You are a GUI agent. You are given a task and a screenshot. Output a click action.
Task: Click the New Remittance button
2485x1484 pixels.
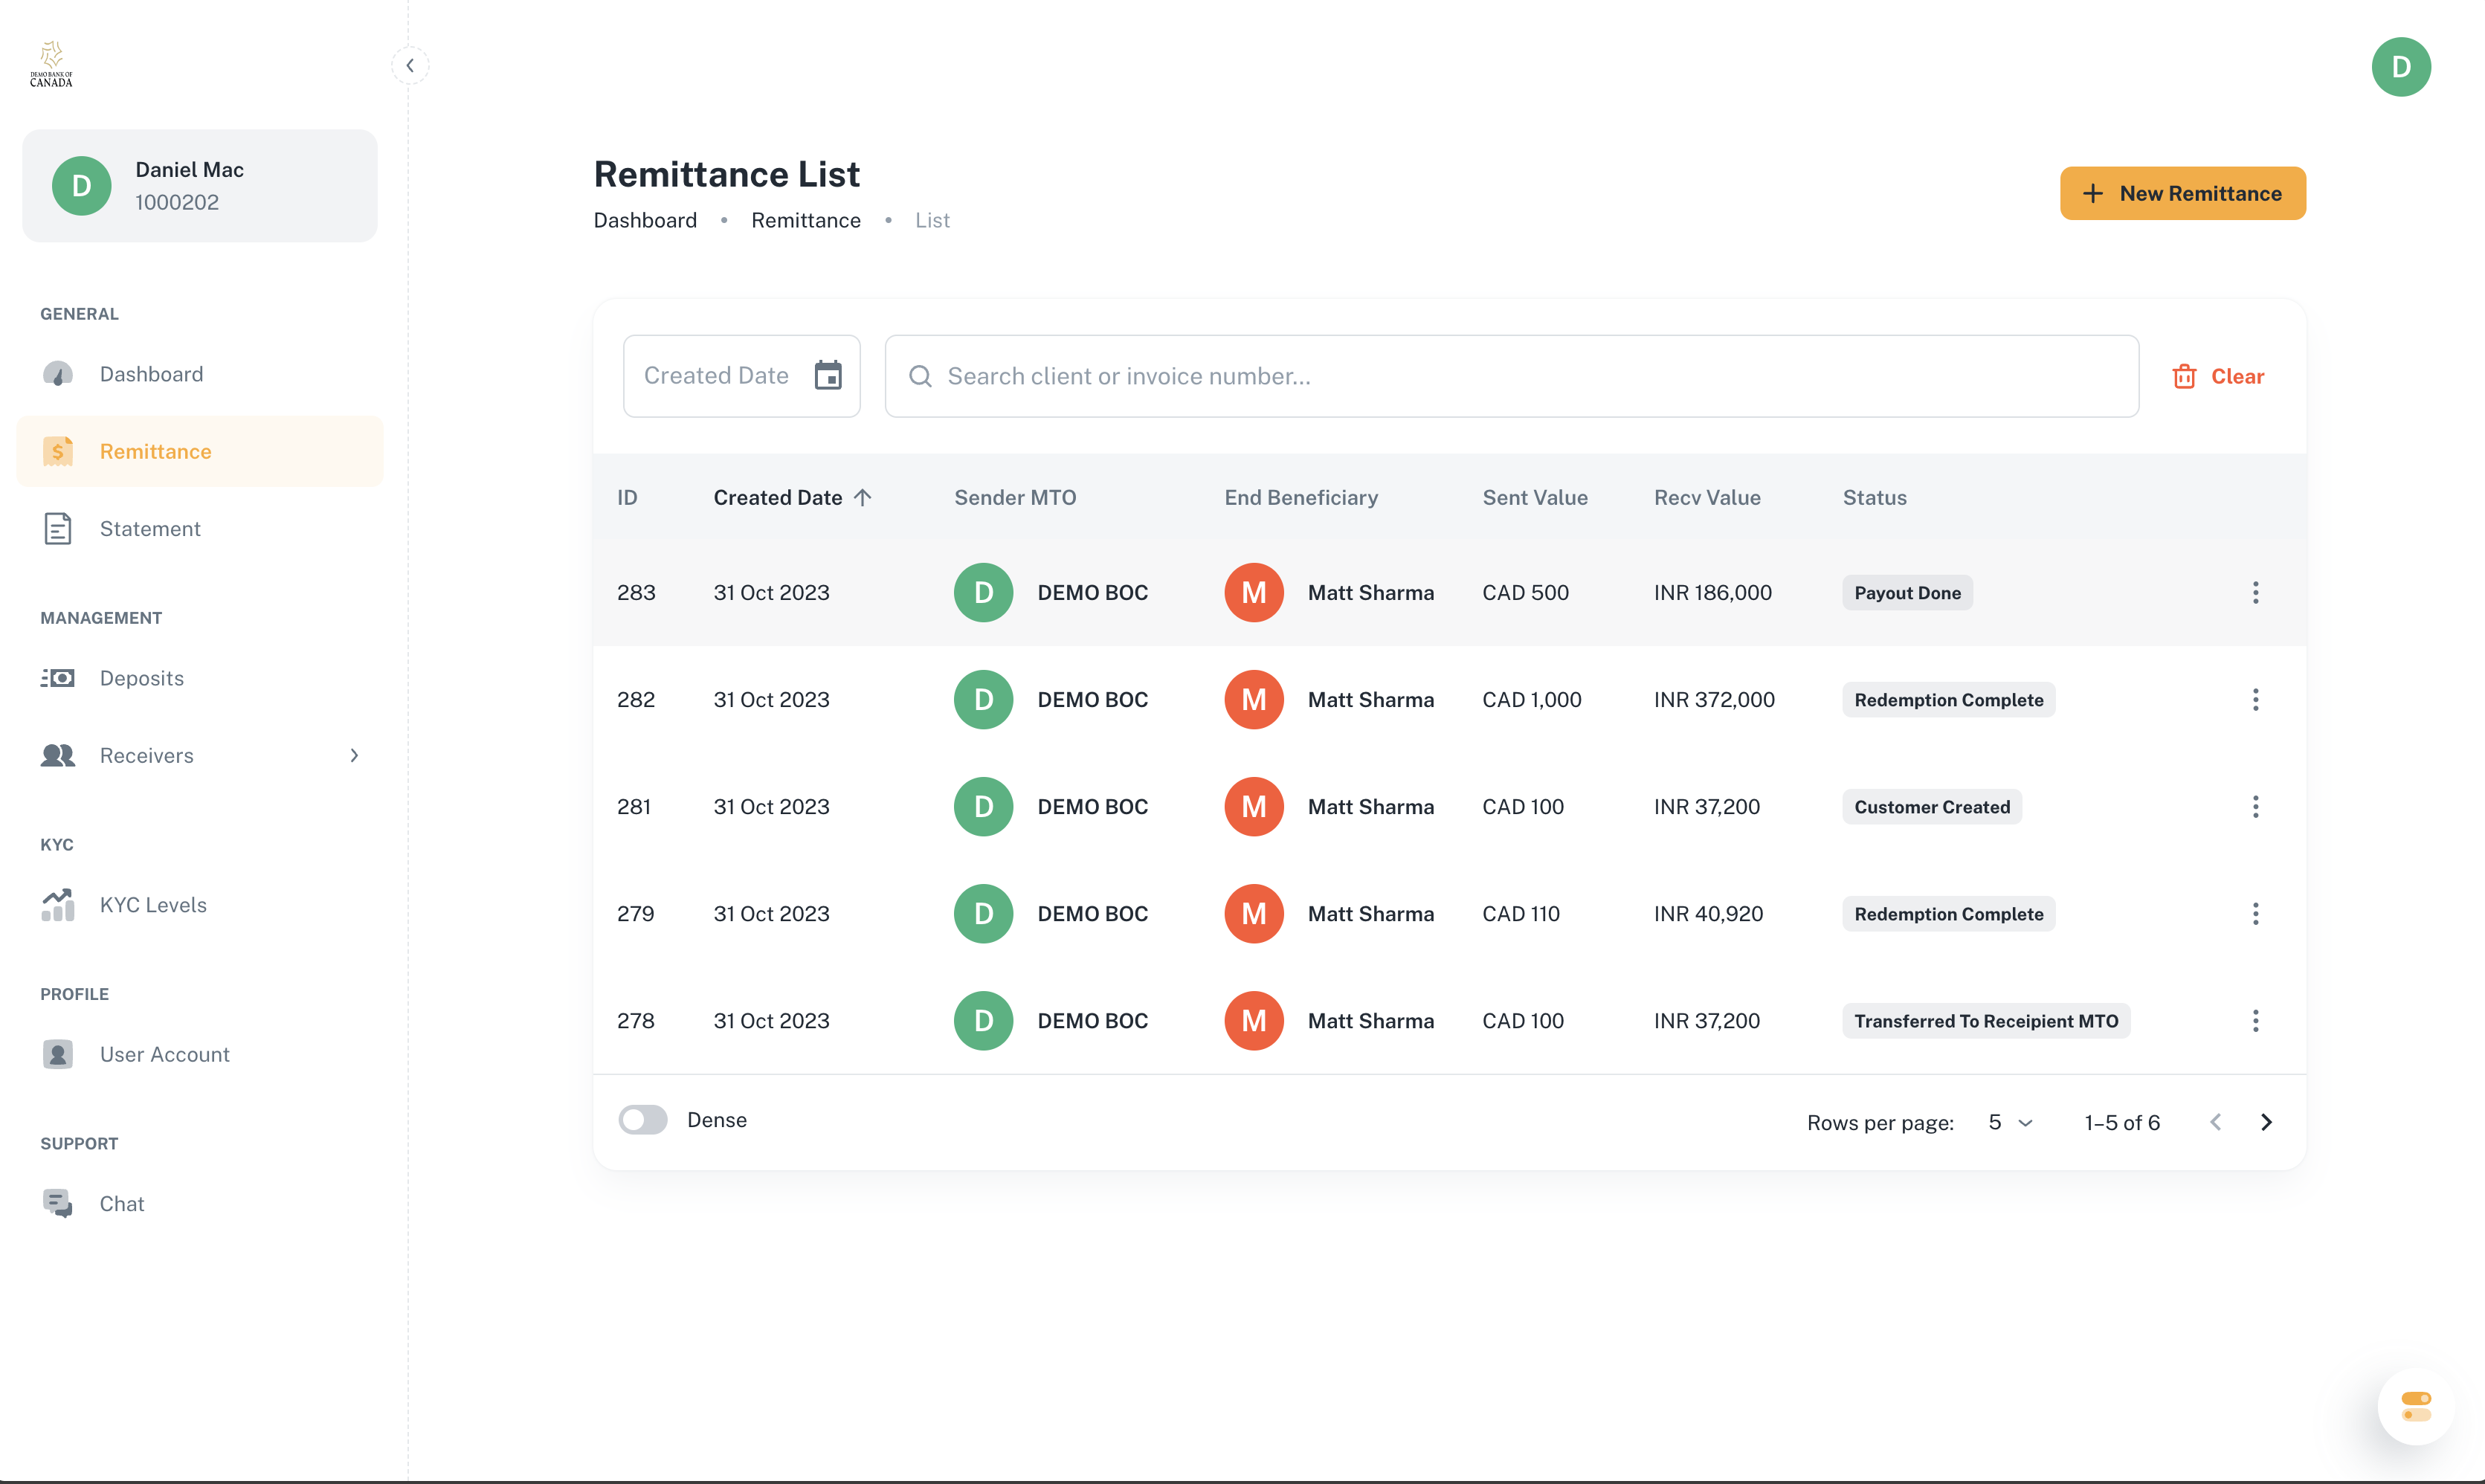pyautogui.click(x=2182, y=193)
